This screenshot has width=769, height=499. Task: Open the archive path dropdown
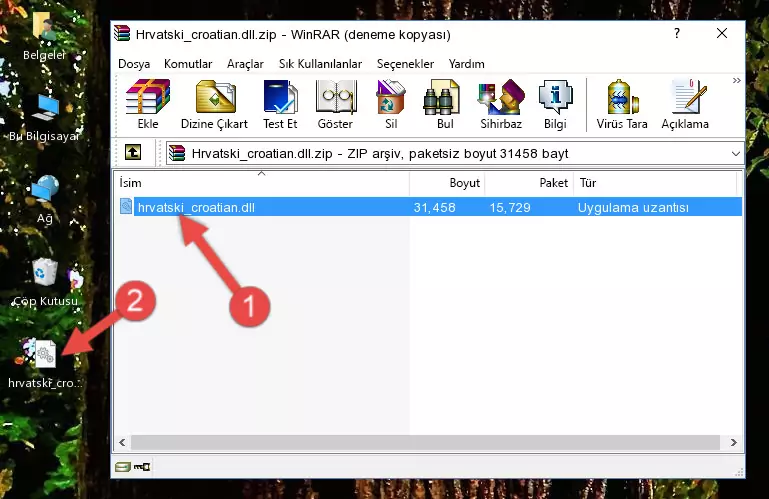[736, 154]
